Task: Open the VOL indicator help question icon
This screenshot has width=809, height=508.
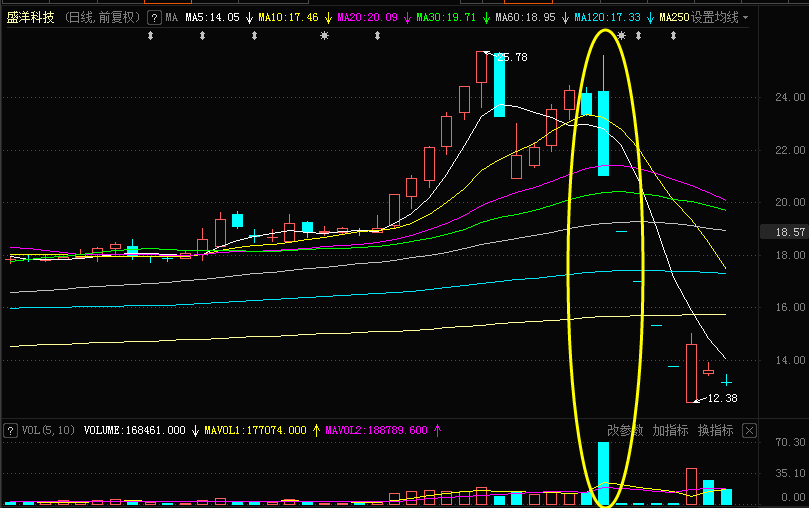Action: (10, 430)
